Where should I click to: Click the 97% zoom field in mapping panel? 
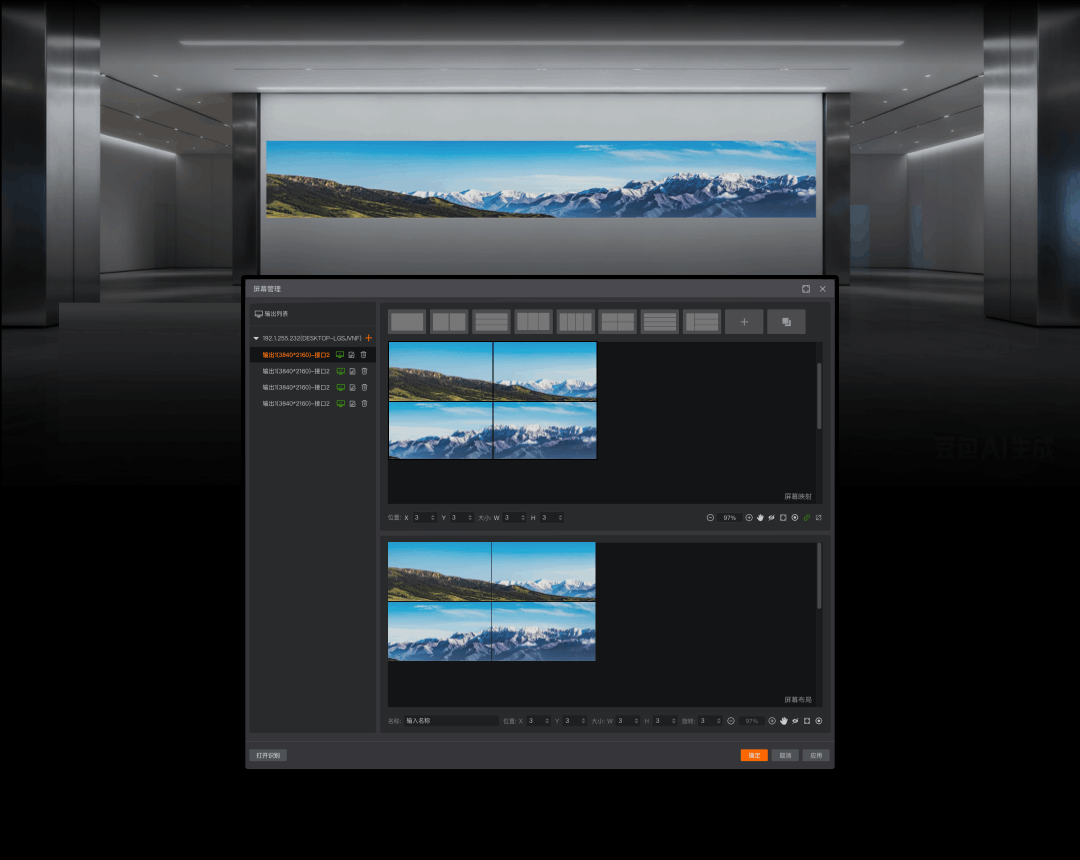pyautogui.click(x=729, y=518)
